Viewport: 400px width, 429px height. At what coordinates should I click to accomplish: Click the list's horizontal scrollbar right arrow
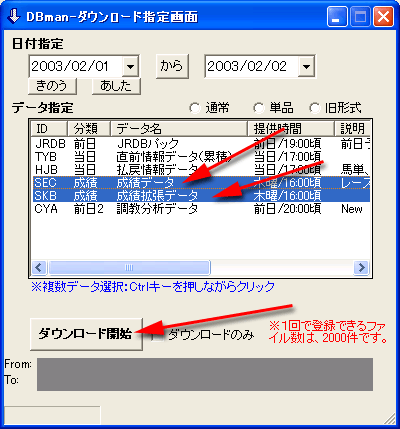click(361, 267)
